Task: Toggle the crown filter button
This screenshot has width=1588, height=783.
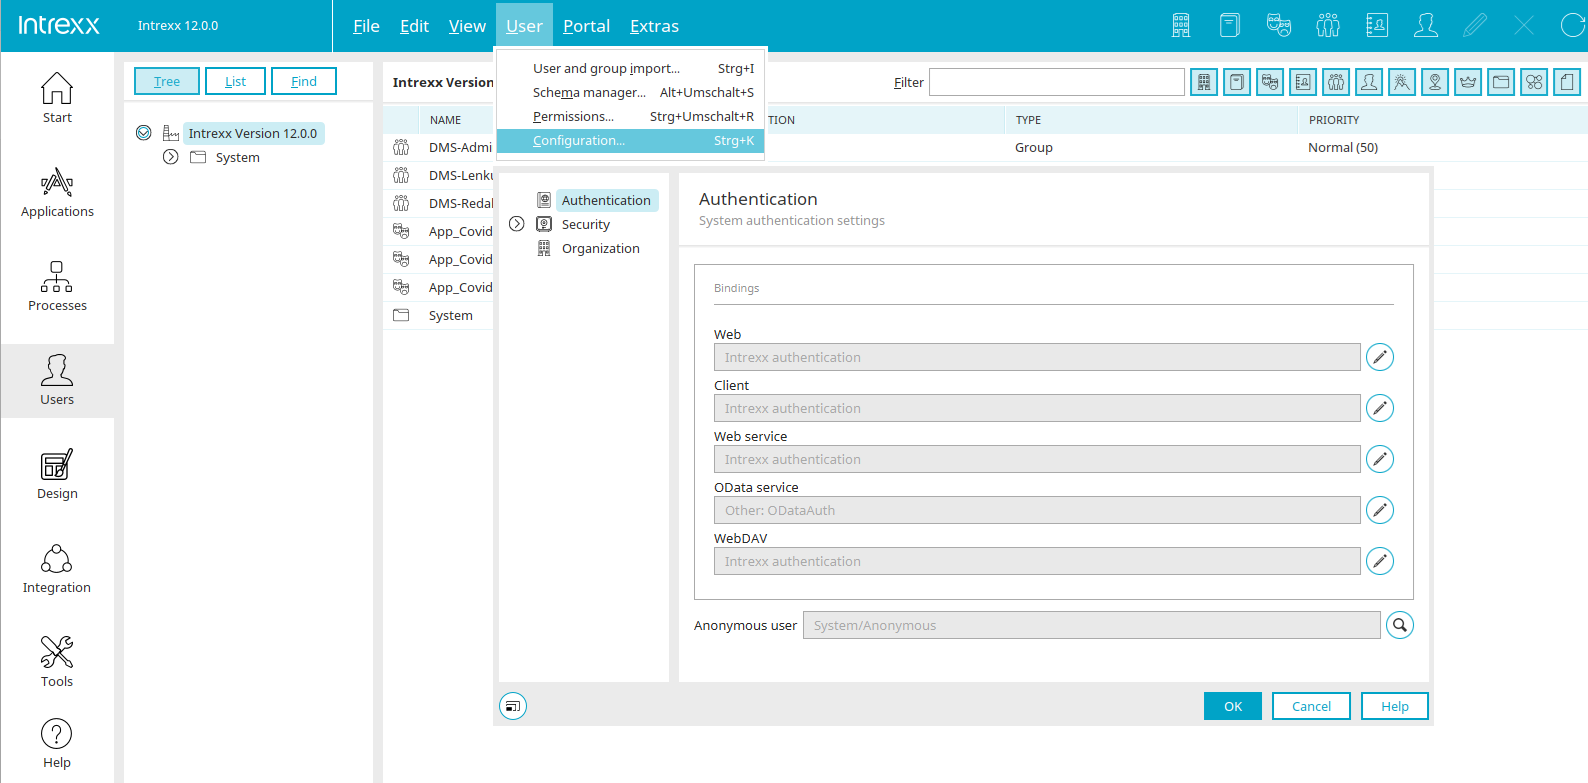Action: [1468, 82]
